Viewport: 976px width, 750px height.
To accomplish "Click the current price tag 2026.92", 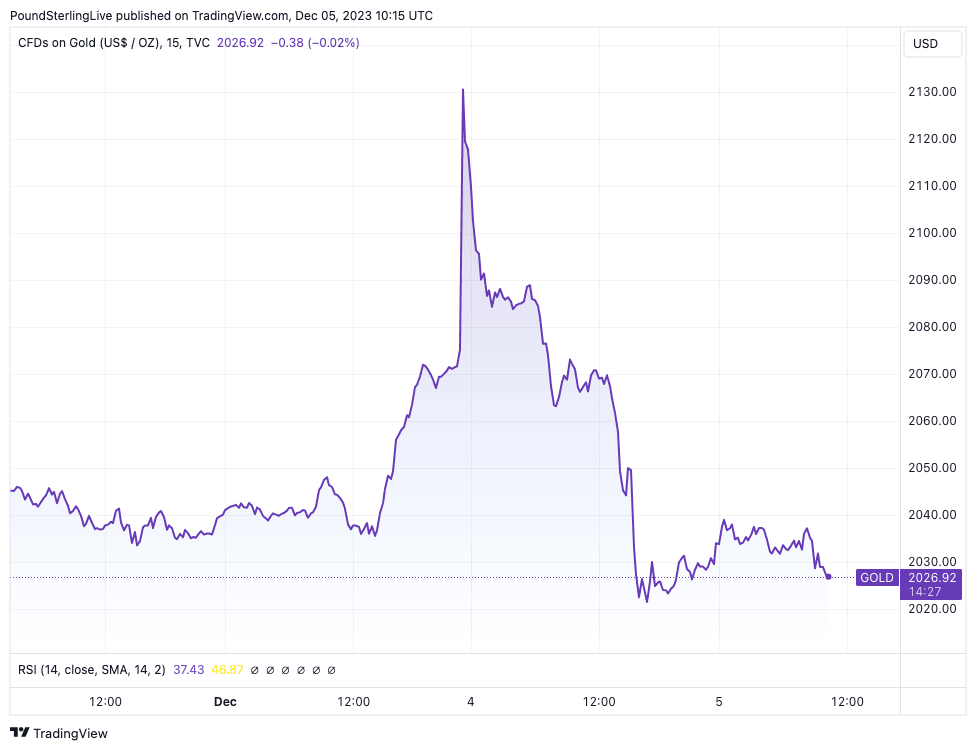I will pos(929,577).
